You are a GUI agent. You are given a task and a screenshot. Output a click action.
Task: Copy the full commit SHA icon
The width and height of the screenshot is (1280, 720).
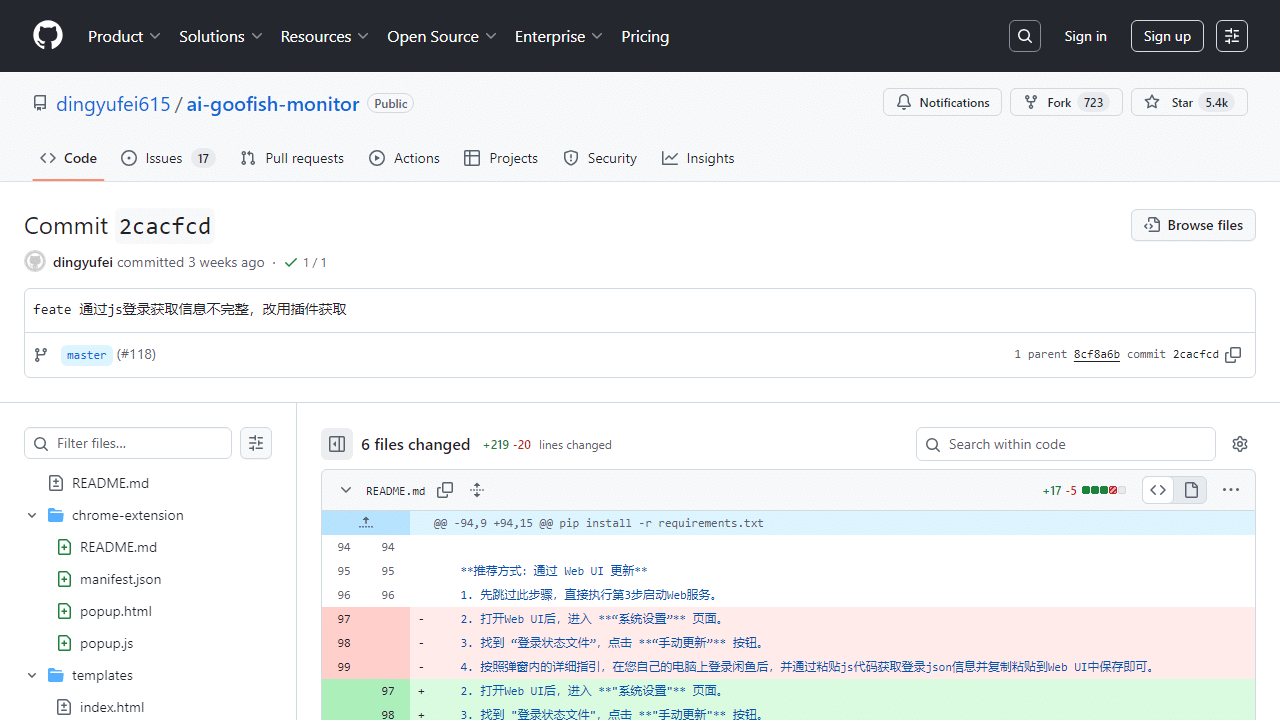pos(1233,355)
